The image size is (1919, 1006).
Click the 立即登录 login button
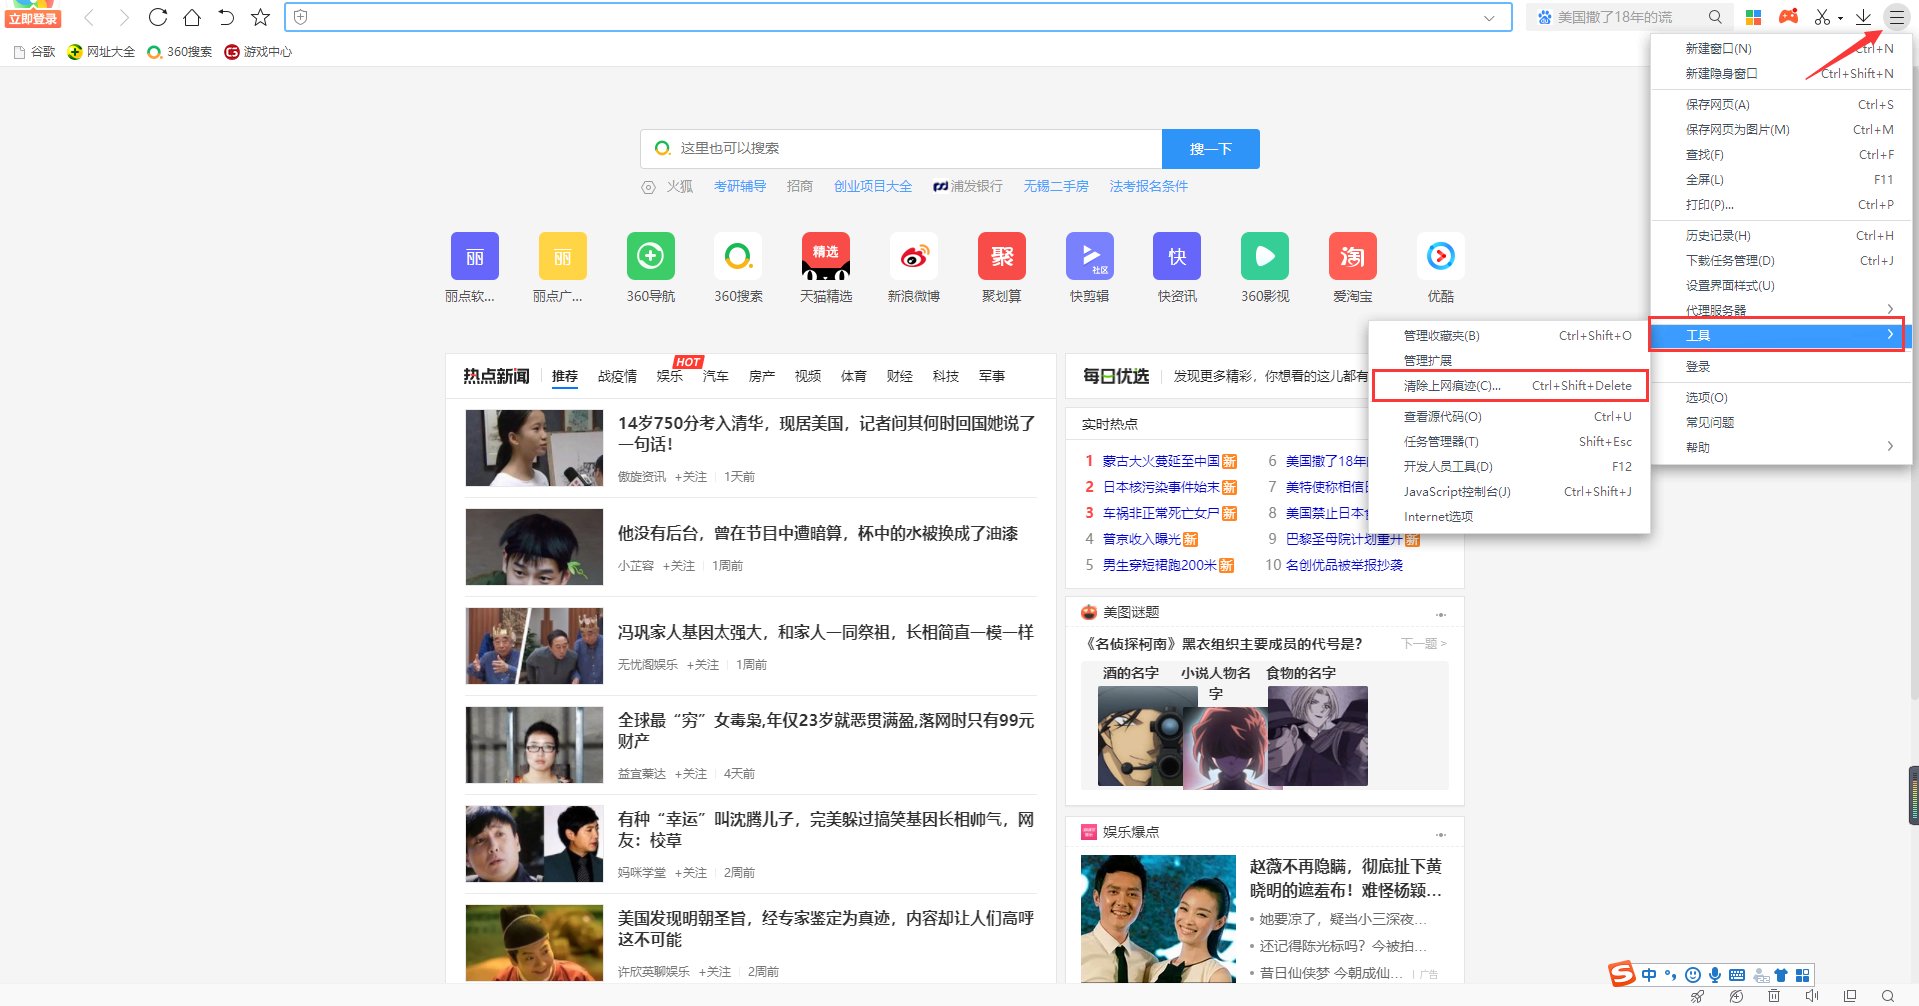click(33, 18)
